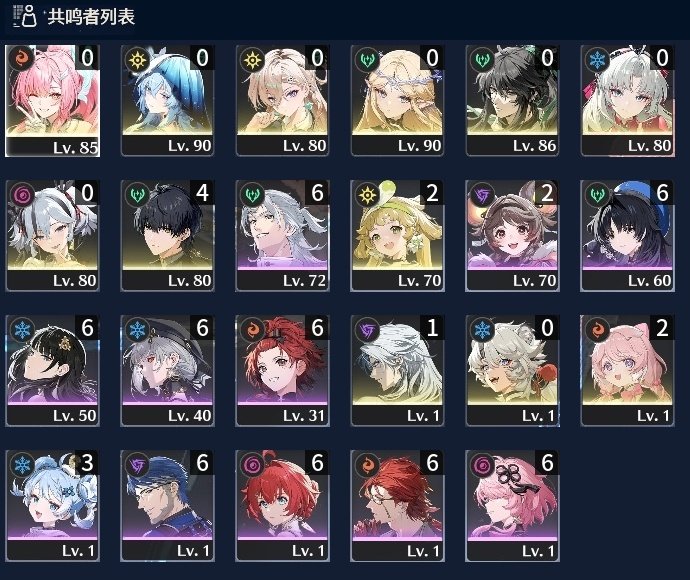Click the resonator list header icon

coord(25,16)
